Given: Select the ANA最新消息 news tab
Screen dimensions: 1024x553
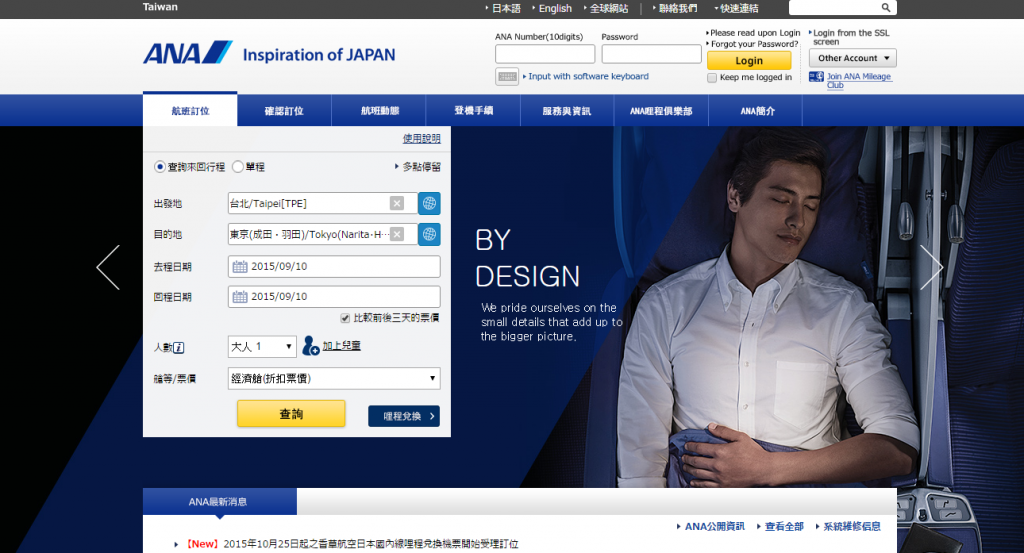Looking at the screenshot, I should (219, 501).
